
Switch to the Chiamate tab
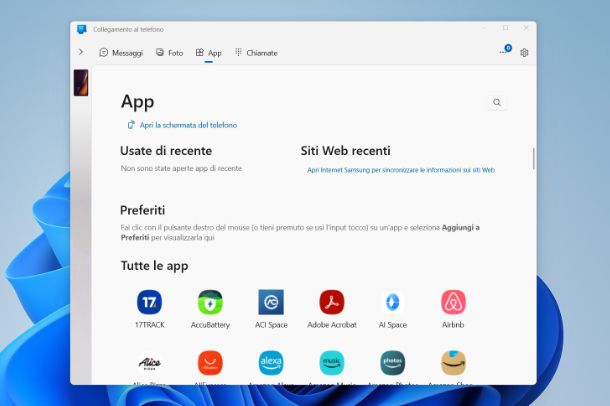point(256,53)
